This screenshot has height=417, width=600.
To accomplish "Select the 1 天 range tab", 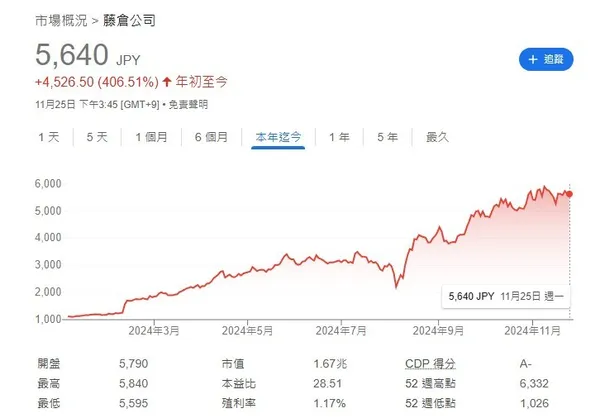I will [x=49, y=137].
